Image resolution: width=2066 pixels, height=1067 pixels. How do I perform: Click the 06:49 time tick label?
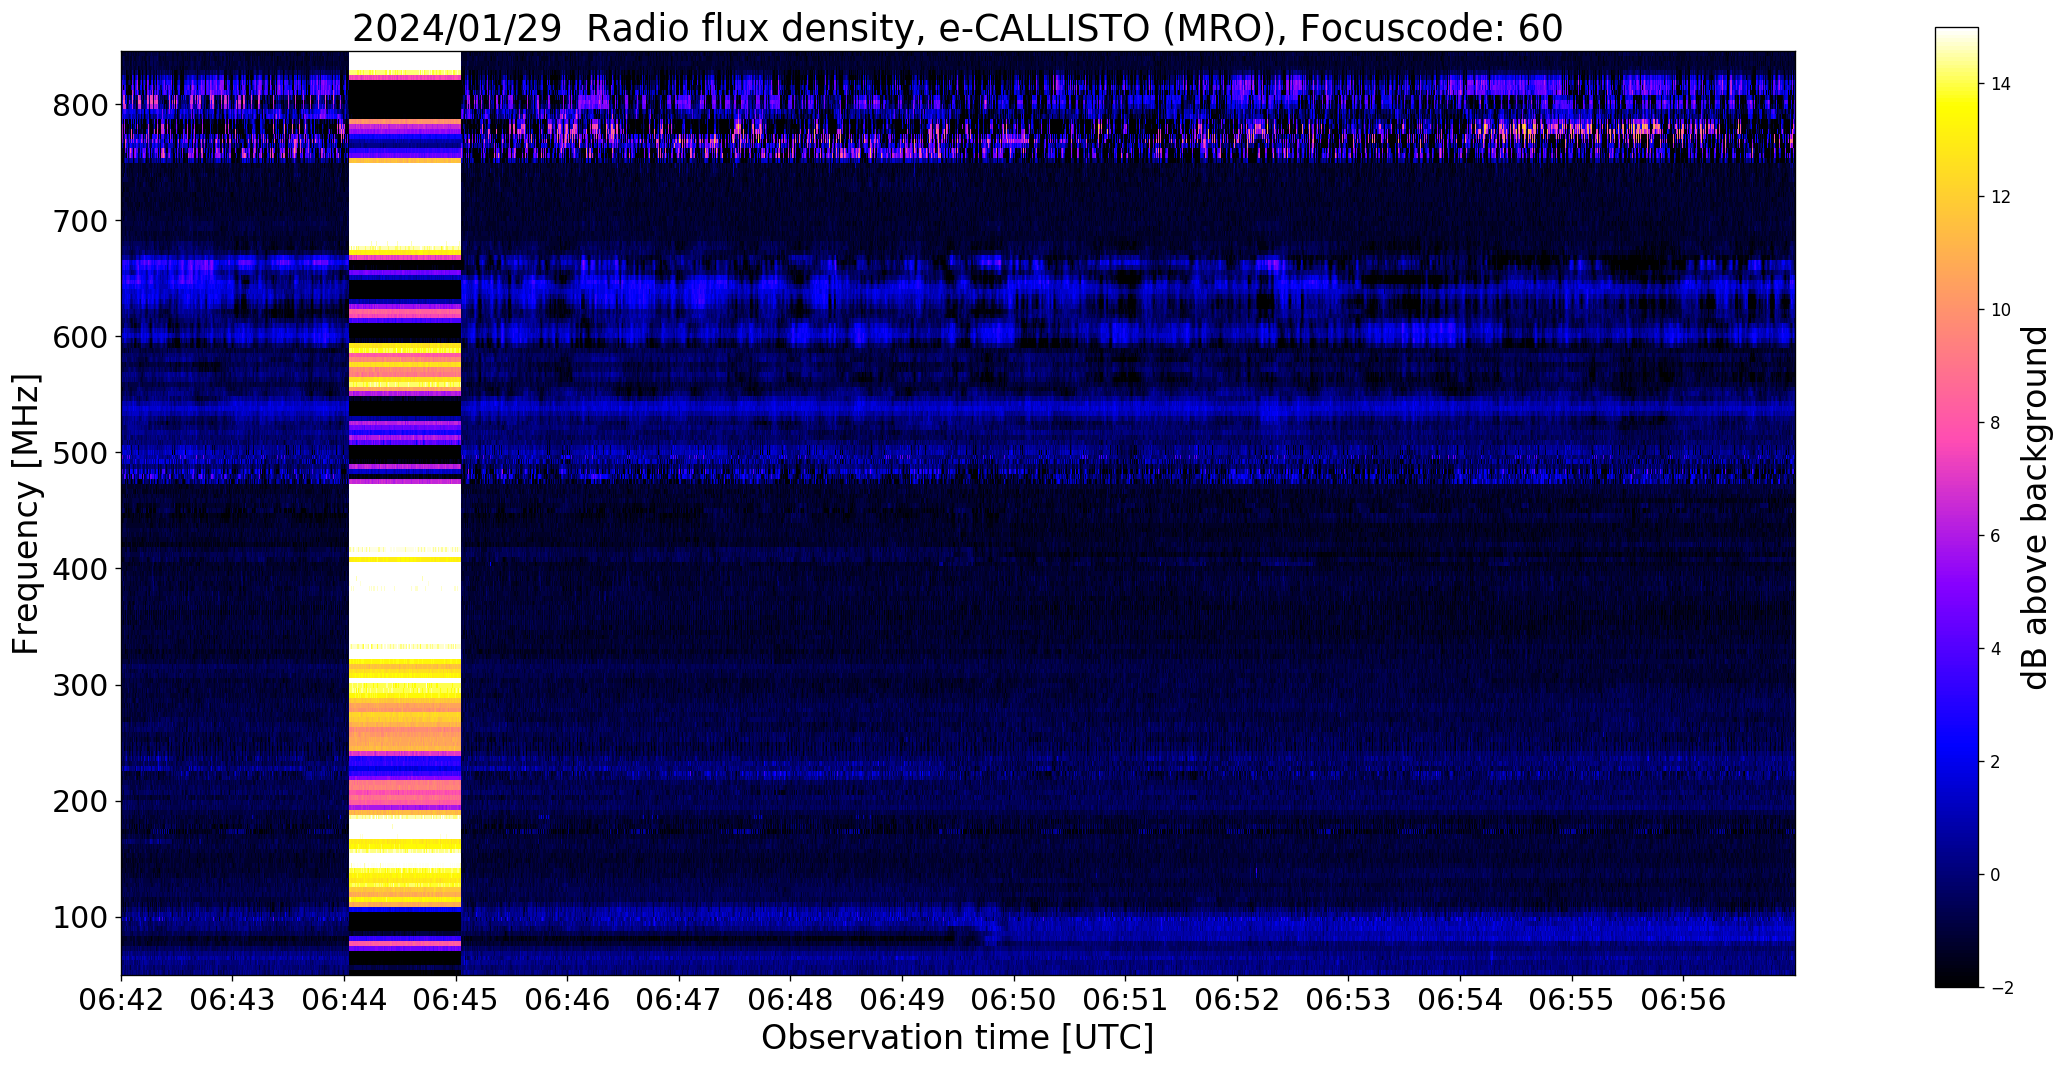pyautogui.click(x=903, y=1000)
